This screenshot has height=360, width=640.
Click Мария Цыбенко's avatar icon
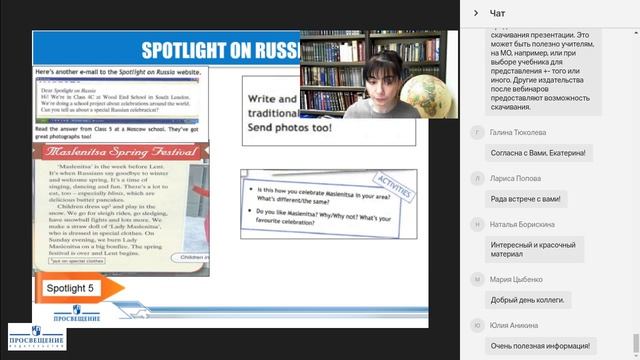click(x=477, y=279)
